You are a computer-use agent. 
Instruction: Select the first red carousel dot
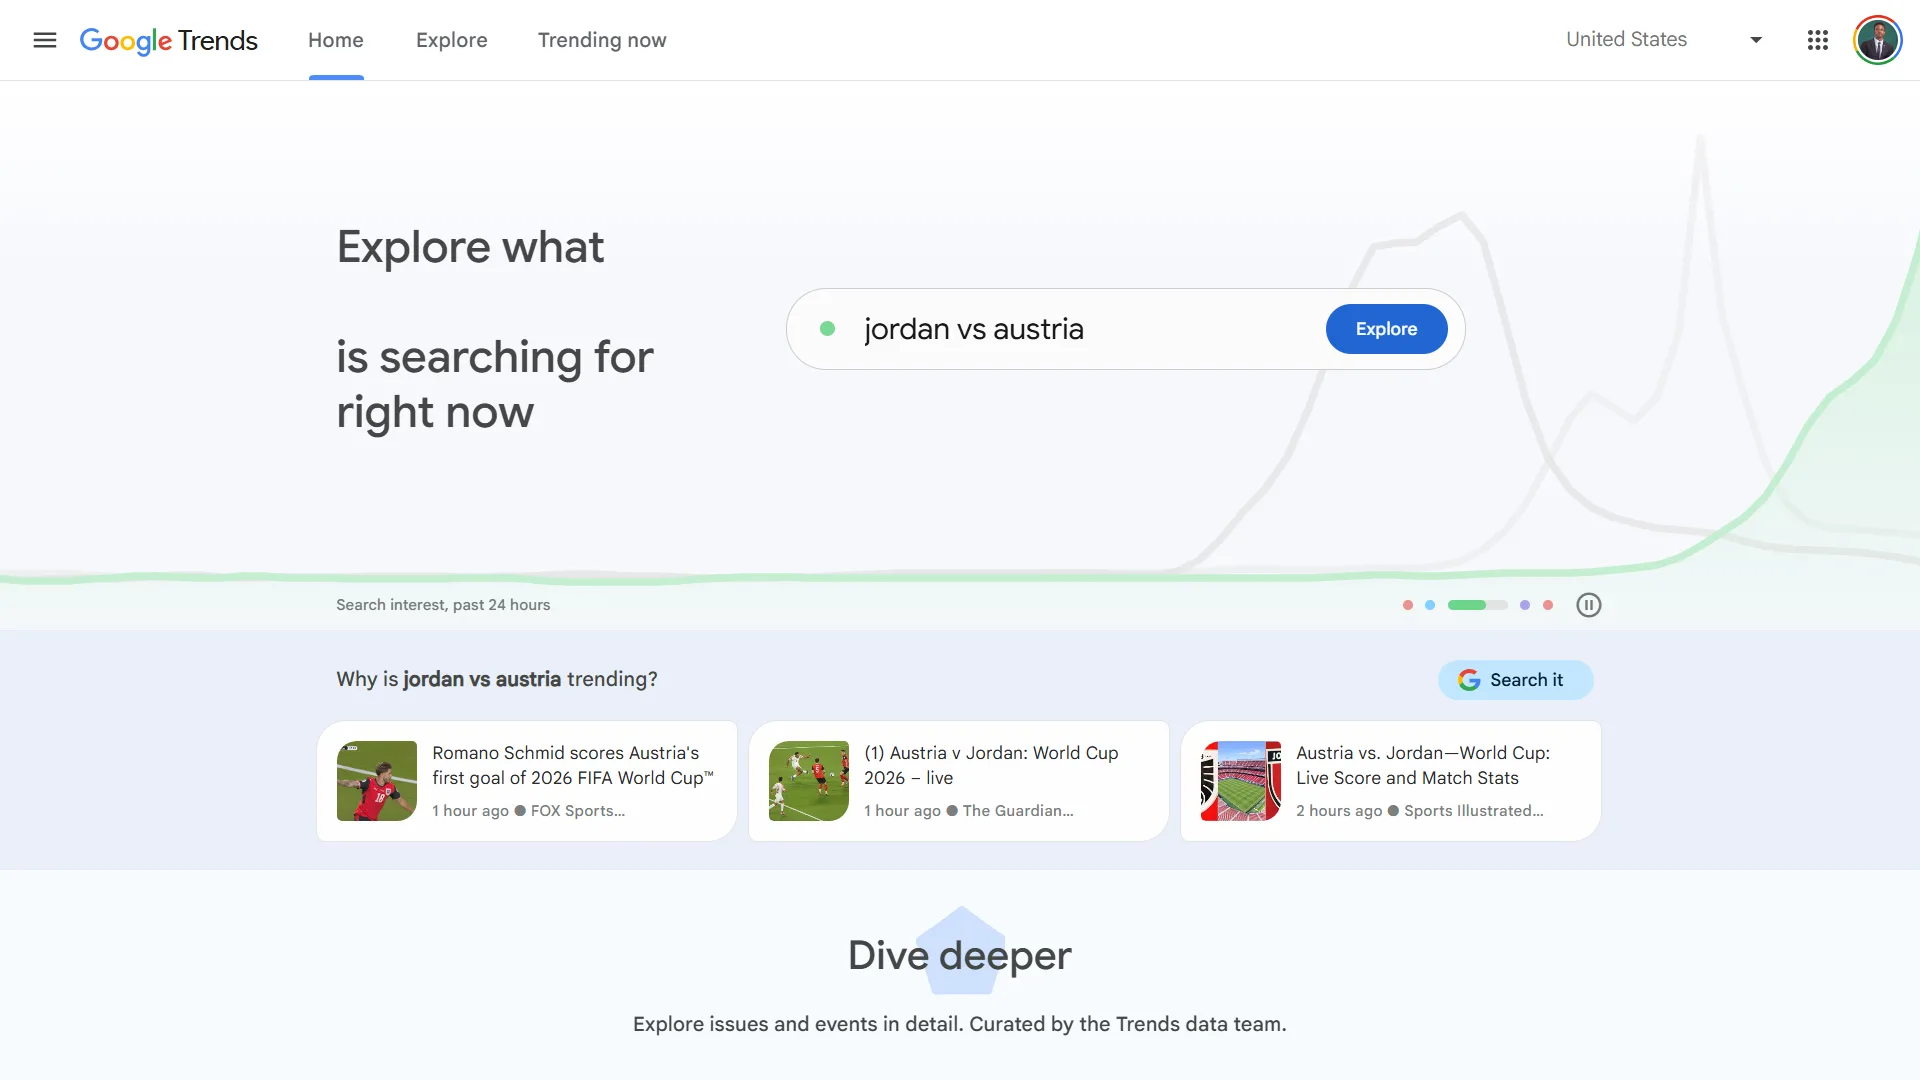tap(1408, 605)
